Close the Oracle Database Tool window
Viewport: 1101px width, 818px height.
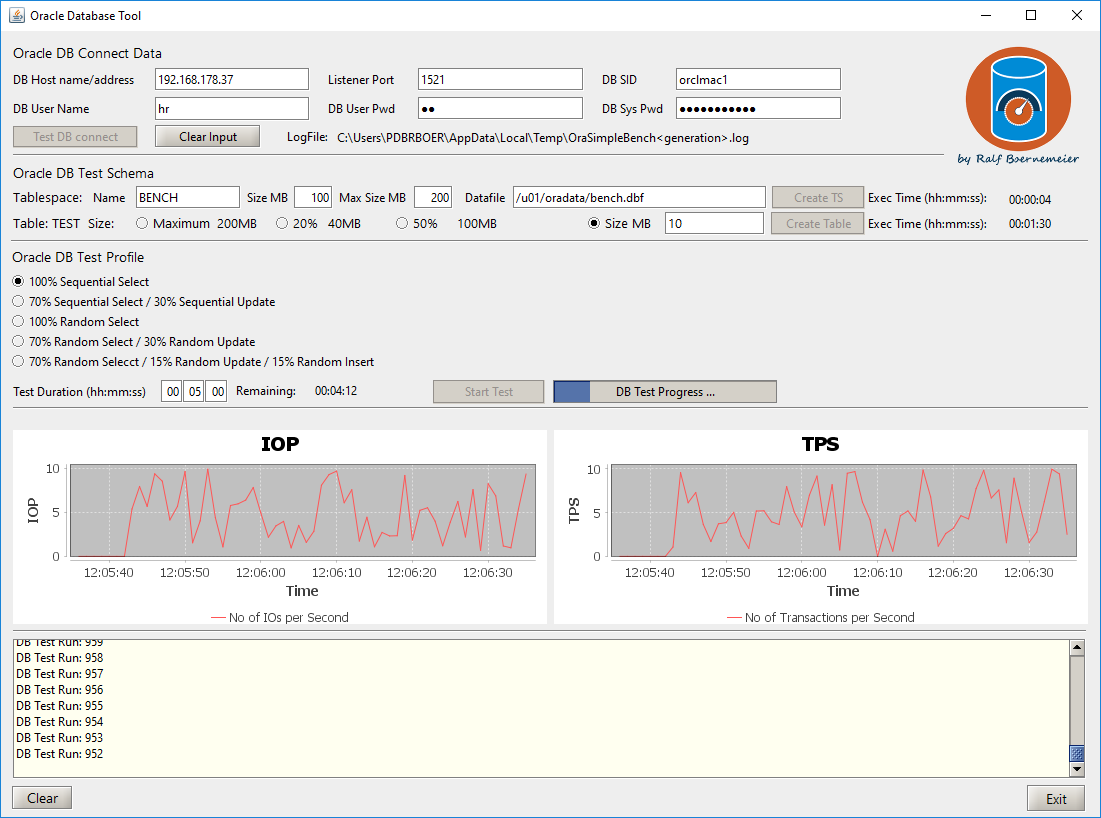click(x=1076, y=15)
